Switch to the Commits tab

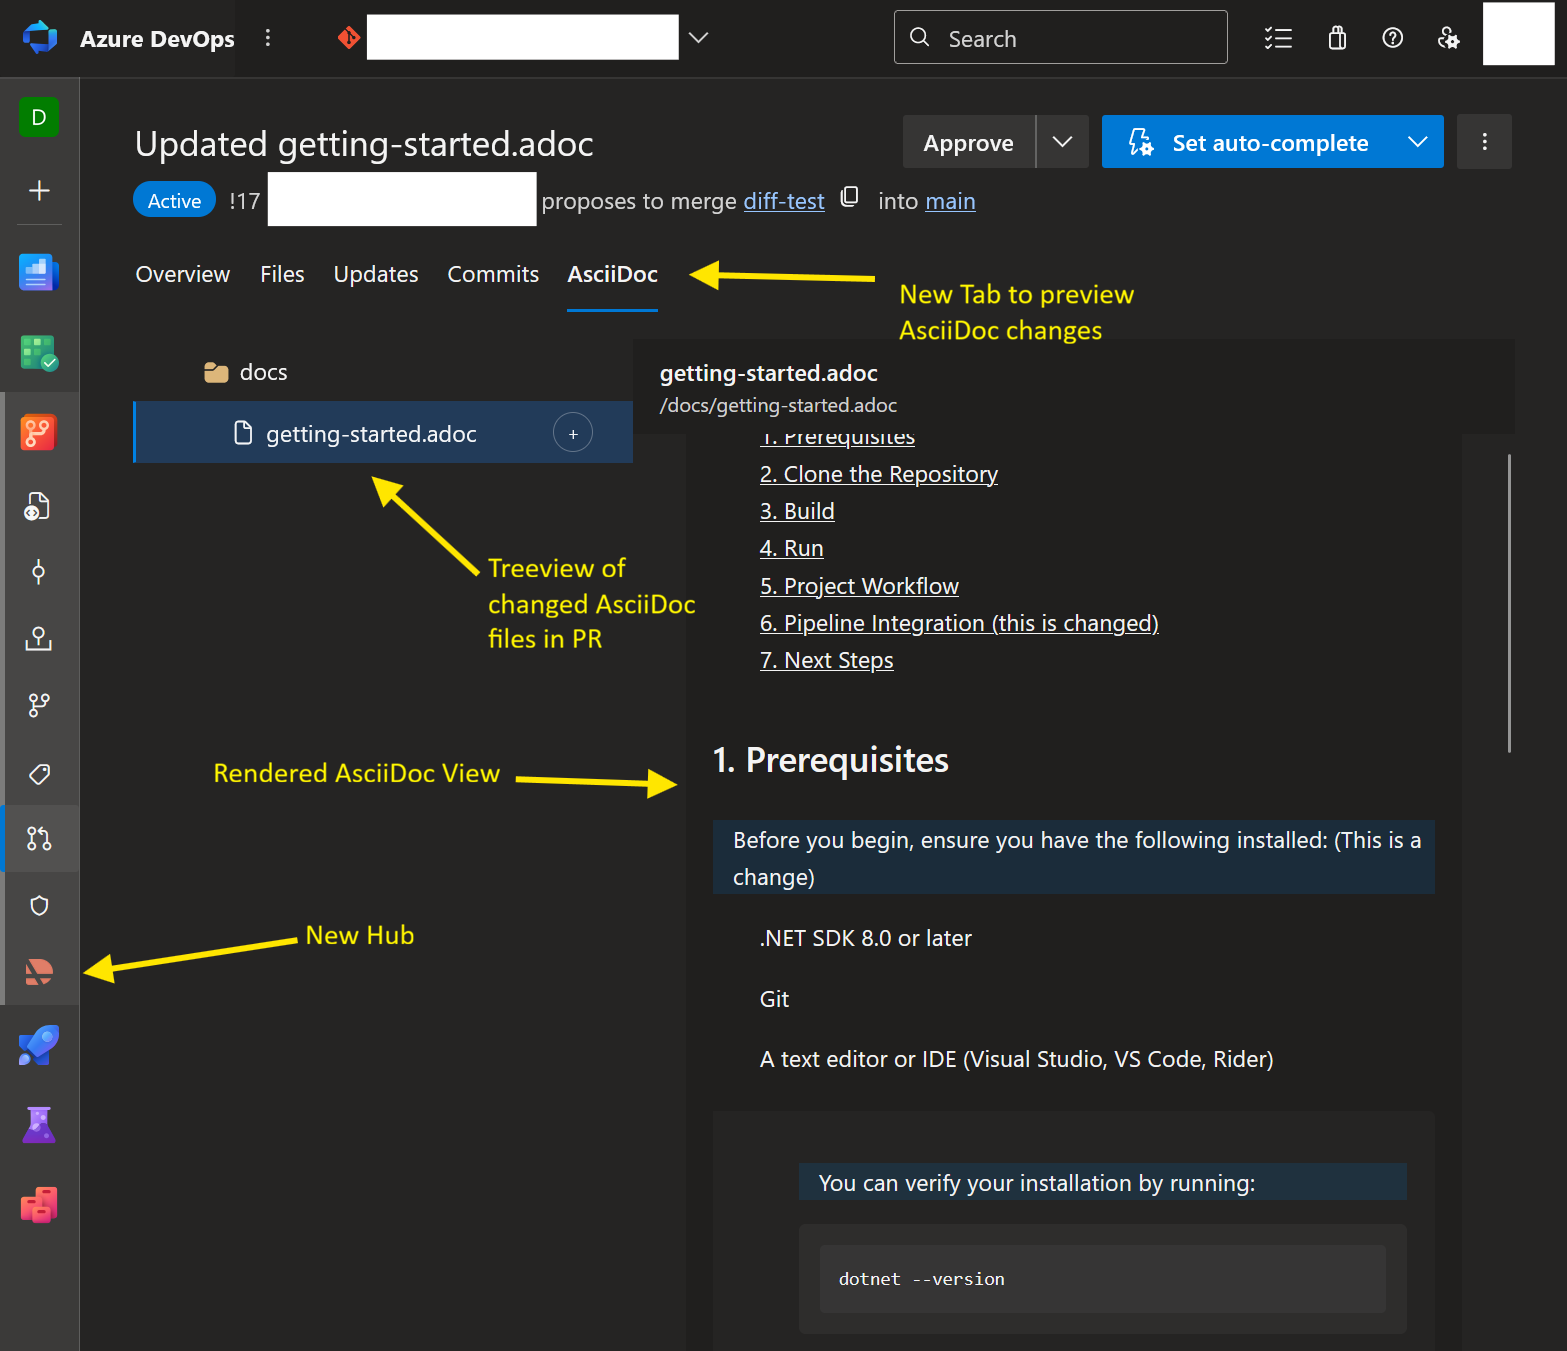click(x=493, y=274)
